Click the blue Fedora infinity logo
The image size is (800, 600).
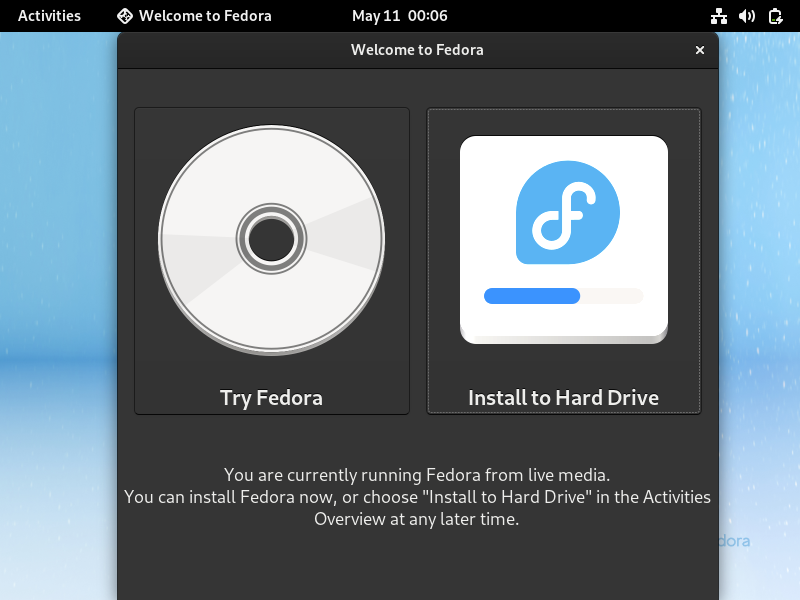coord(563,211)
